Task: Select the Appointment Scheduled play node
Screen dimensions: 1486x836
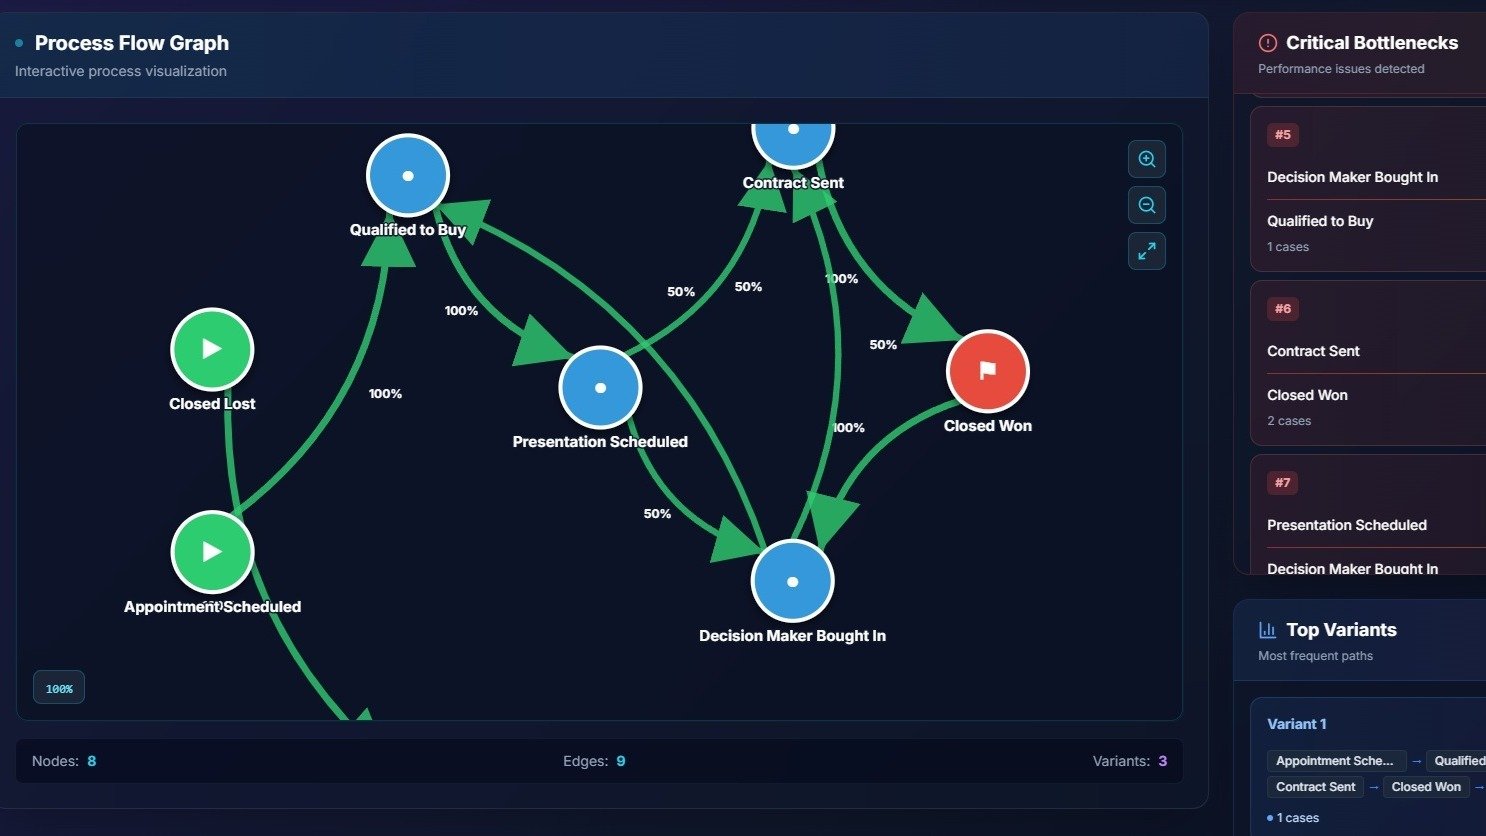Action: [212, 552]
